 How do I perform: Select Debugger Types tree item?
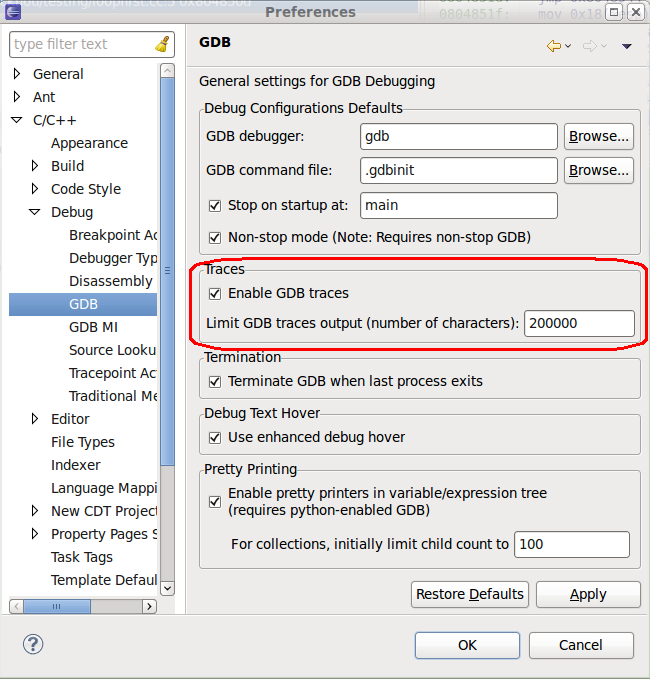[113, 259]
